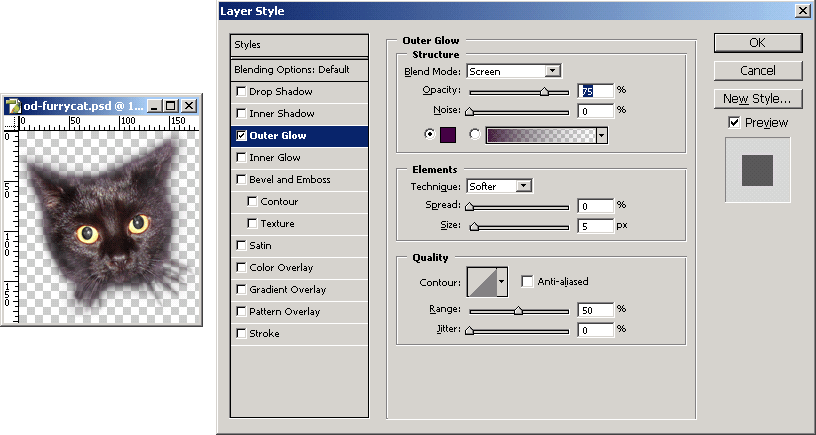
Task: Toggle the Preview checkbox
Action: (x=734, y=123)
